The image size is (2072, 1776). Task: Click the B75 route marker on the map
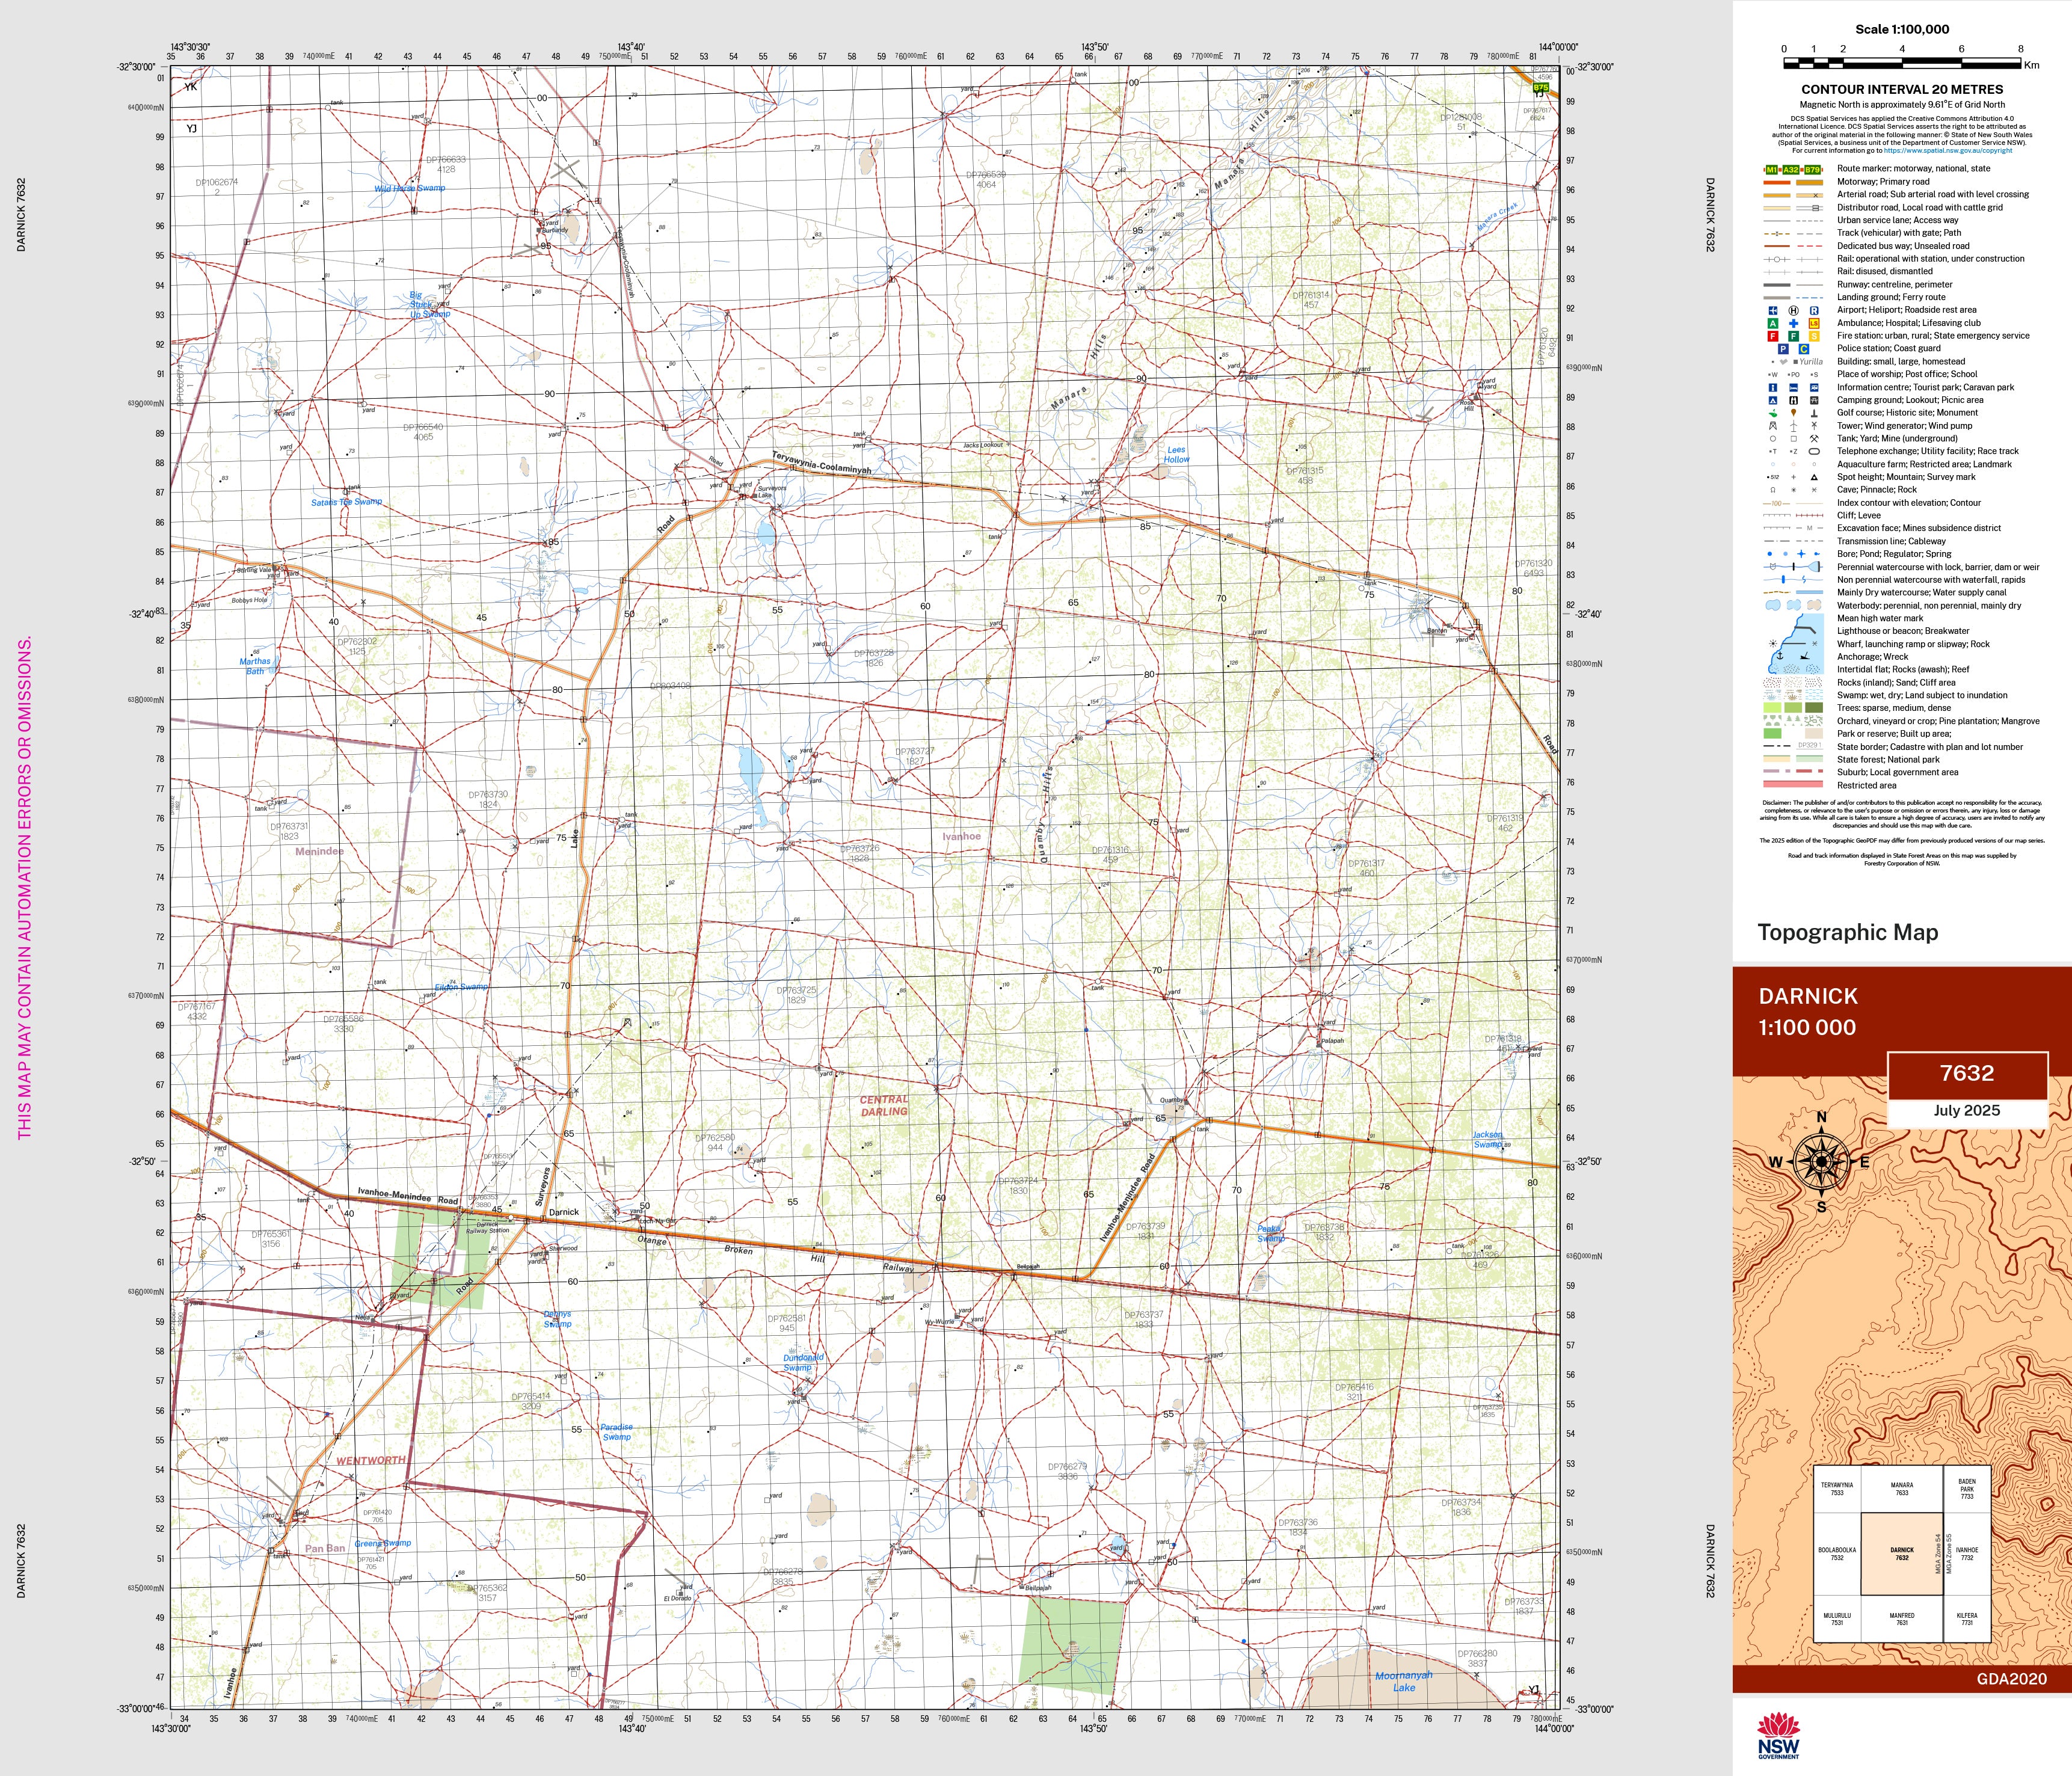point(1540,88)
